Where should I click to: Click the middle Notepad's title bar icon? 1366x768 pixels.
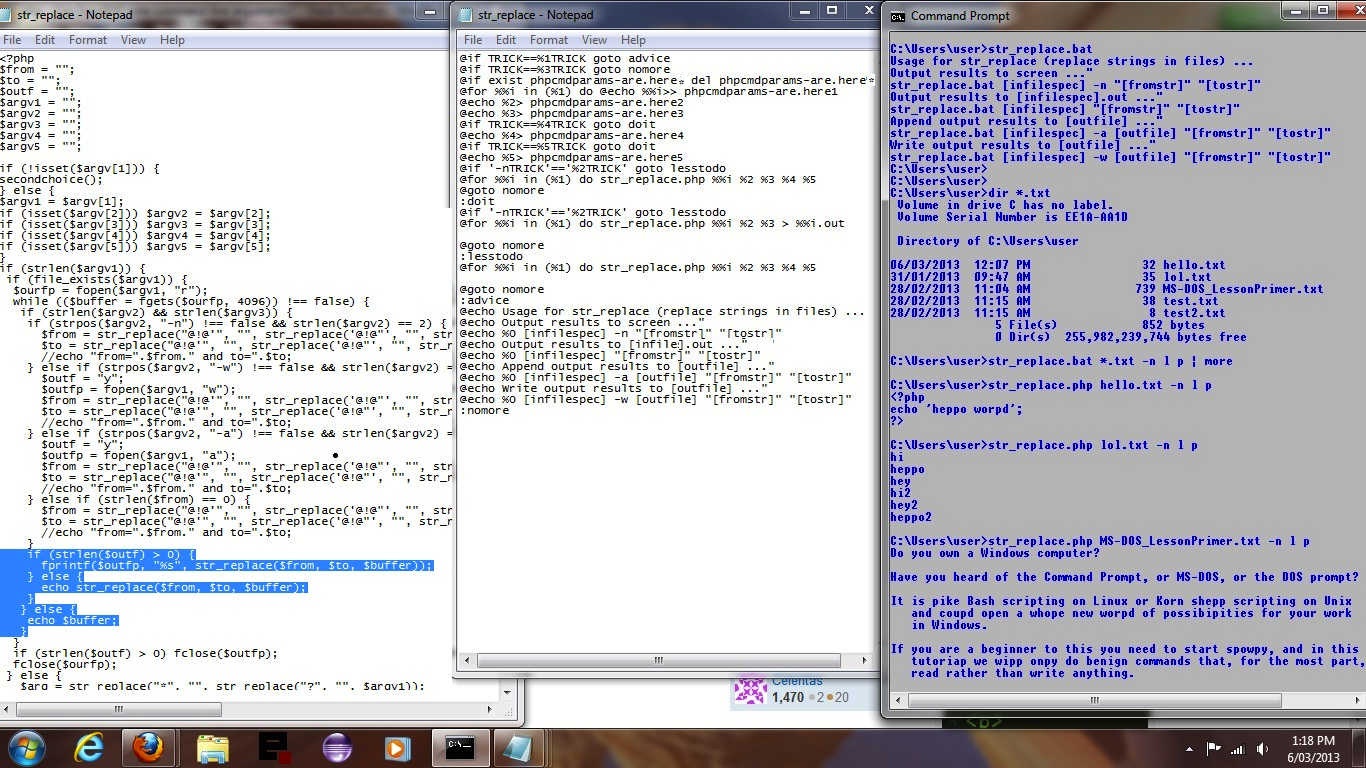pyautogui.click(x=465, y=15)
